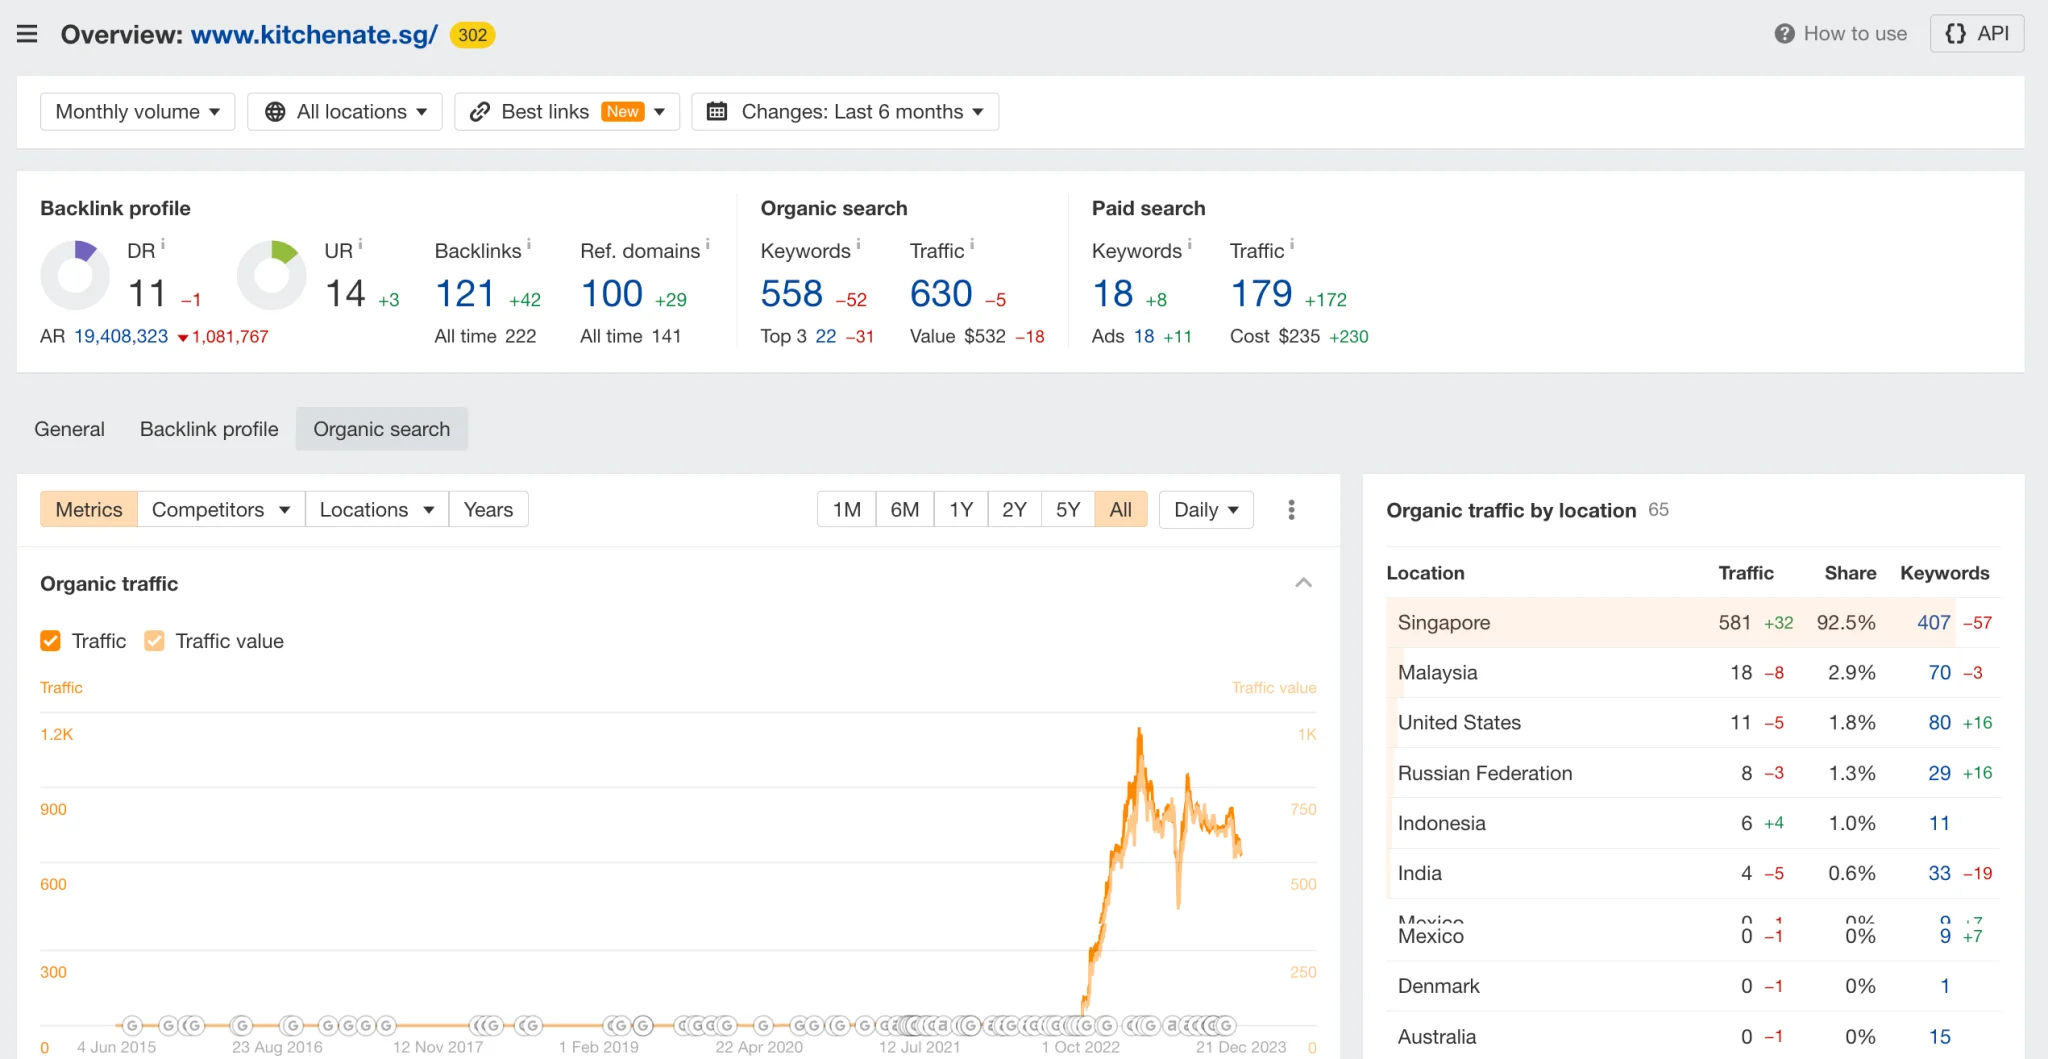
Task: Open the Monthly volume dropdown
Action: click(x=137, y=112)
